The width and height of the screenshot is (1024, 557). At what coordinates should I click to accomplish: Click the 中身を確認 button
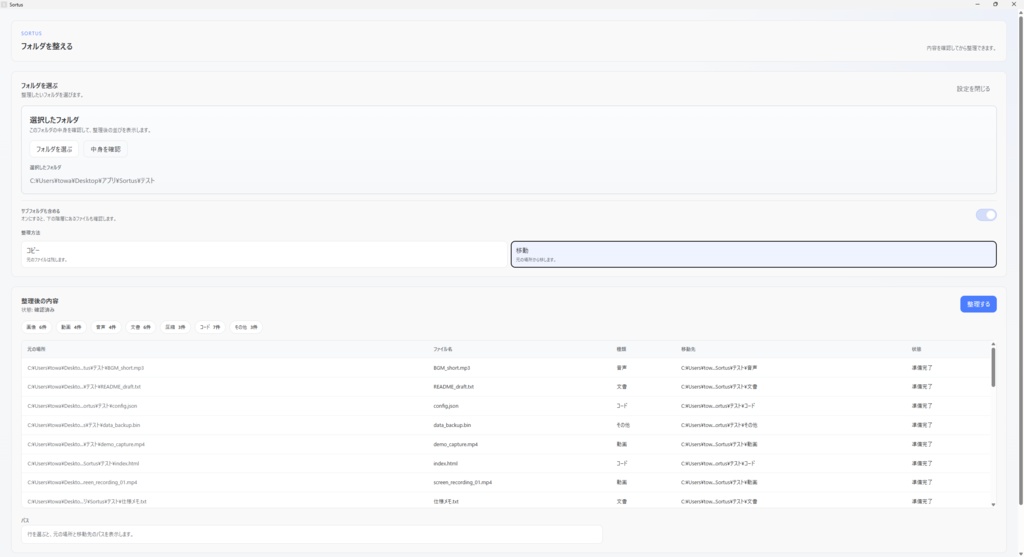coord(105,149)
